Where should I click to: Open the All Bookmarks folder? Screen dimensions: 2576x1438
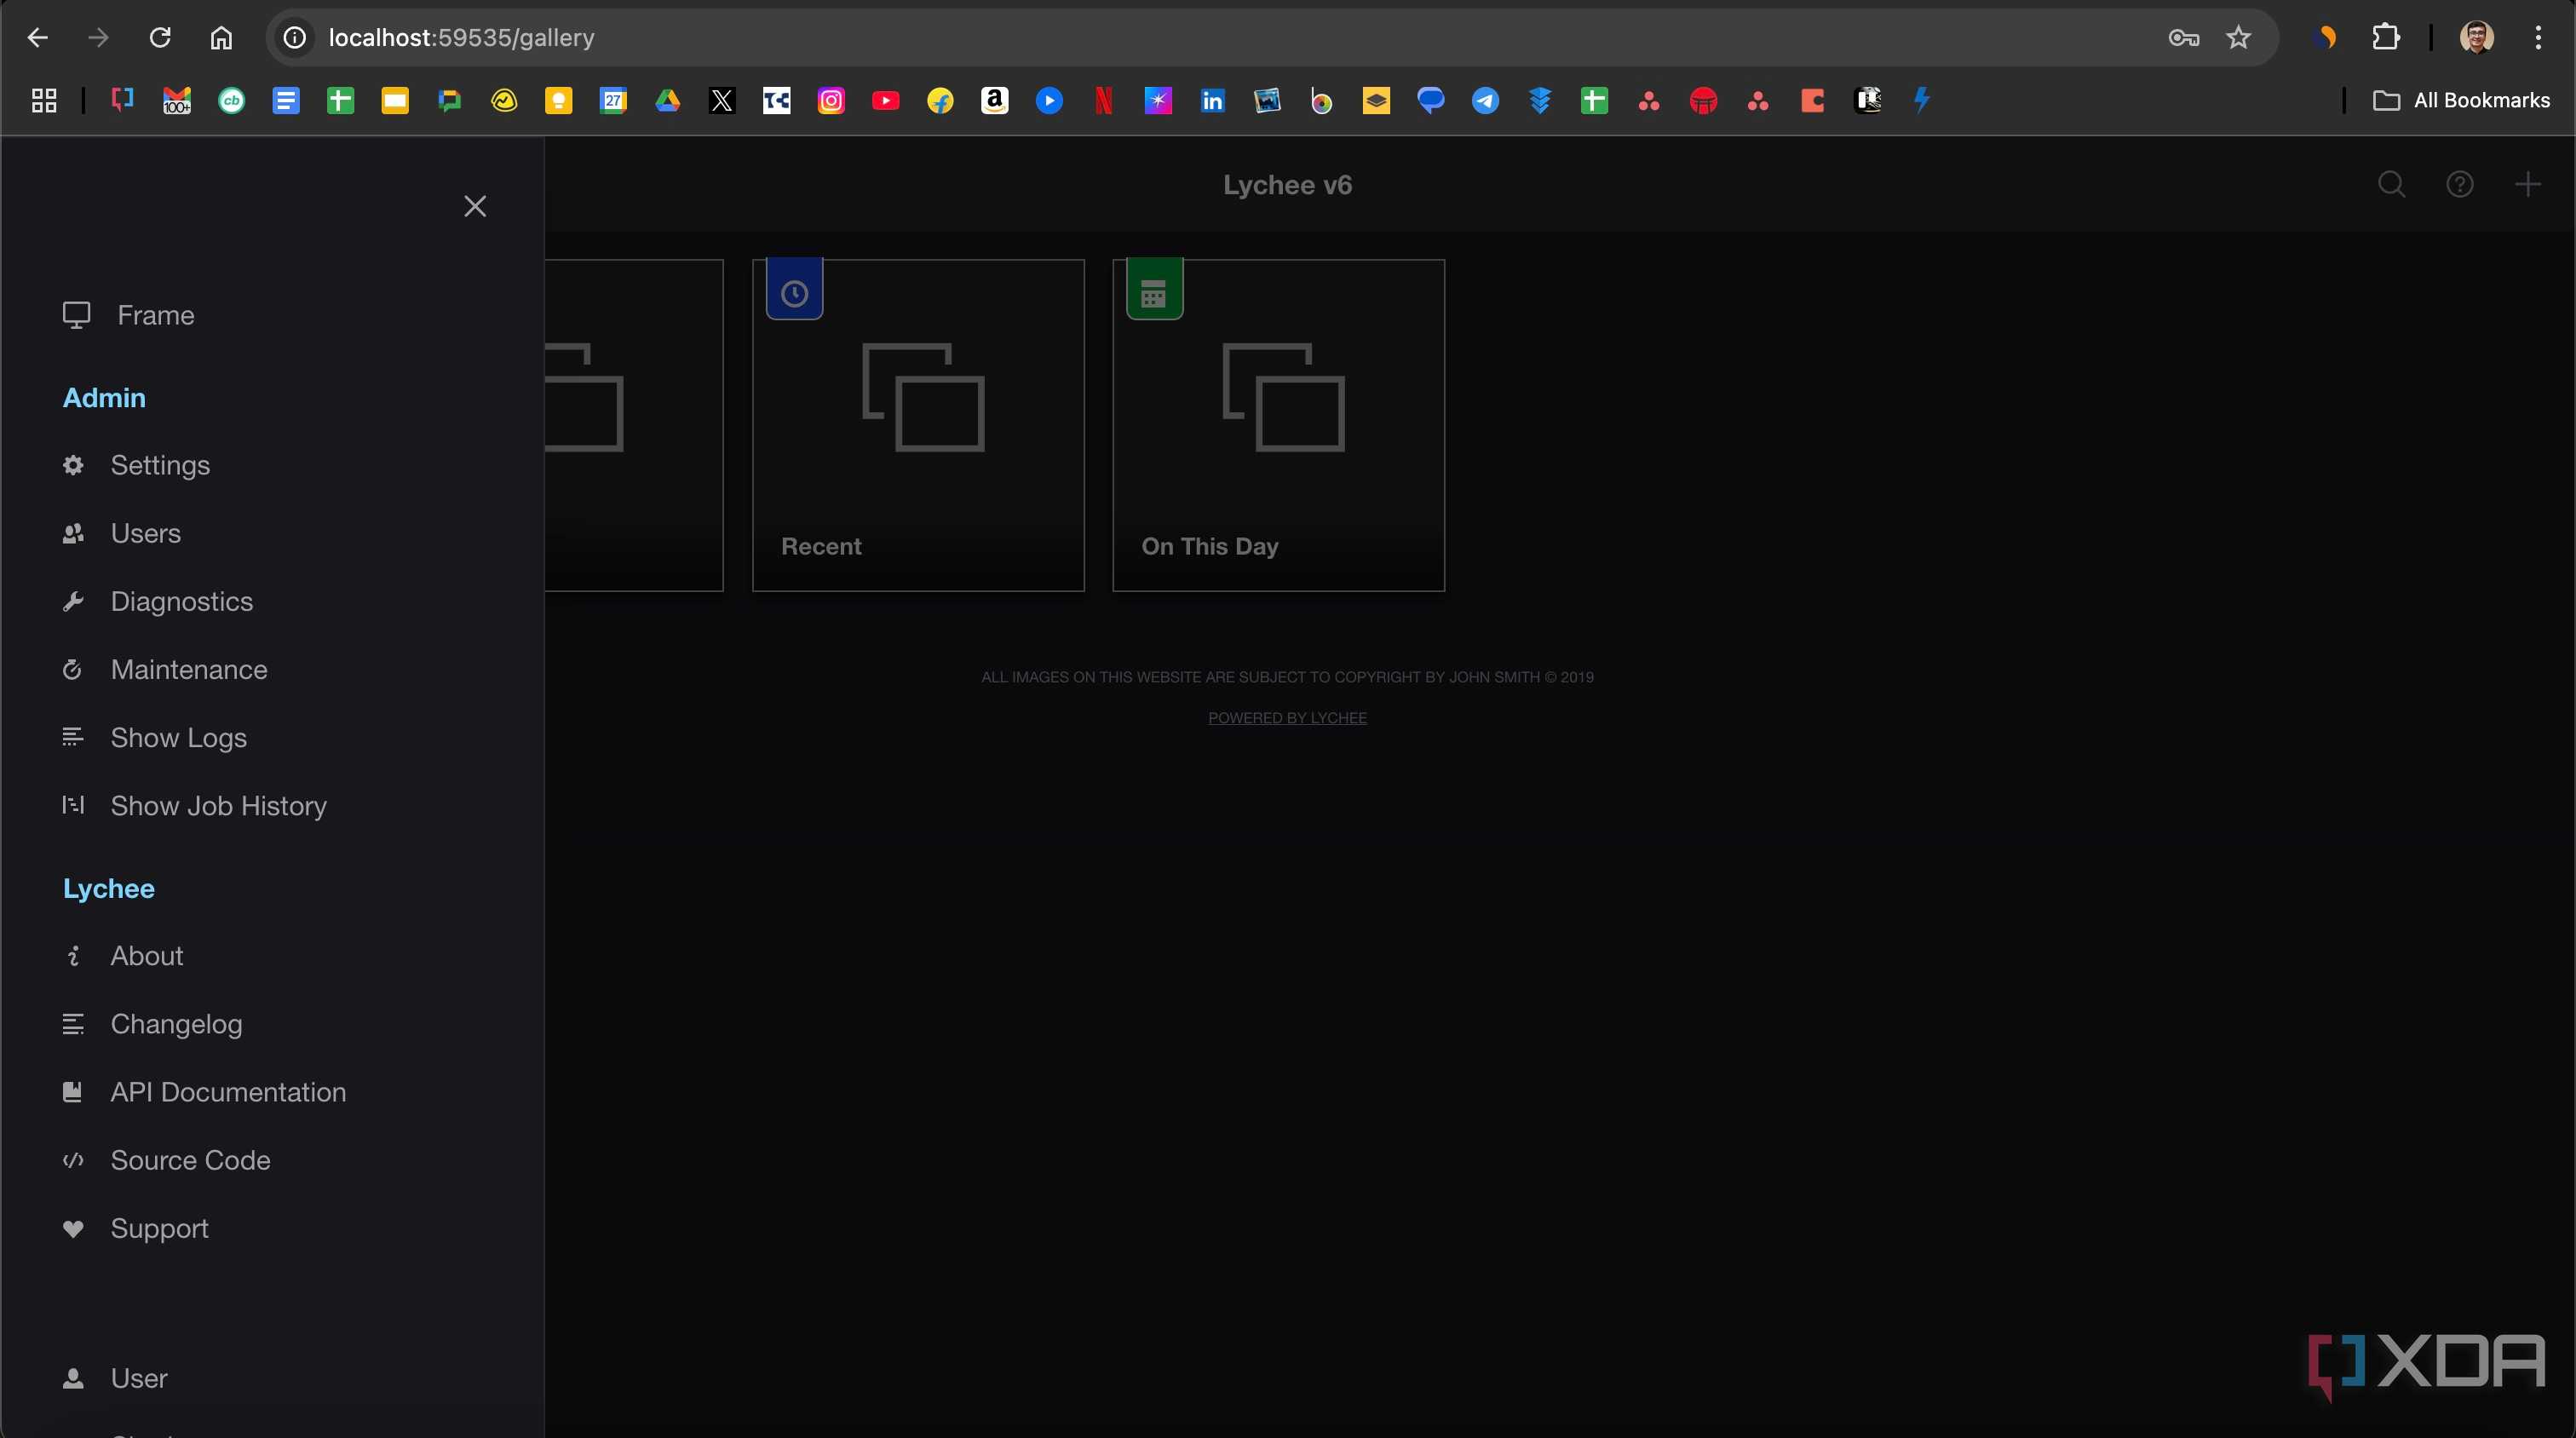(2461, 100)
